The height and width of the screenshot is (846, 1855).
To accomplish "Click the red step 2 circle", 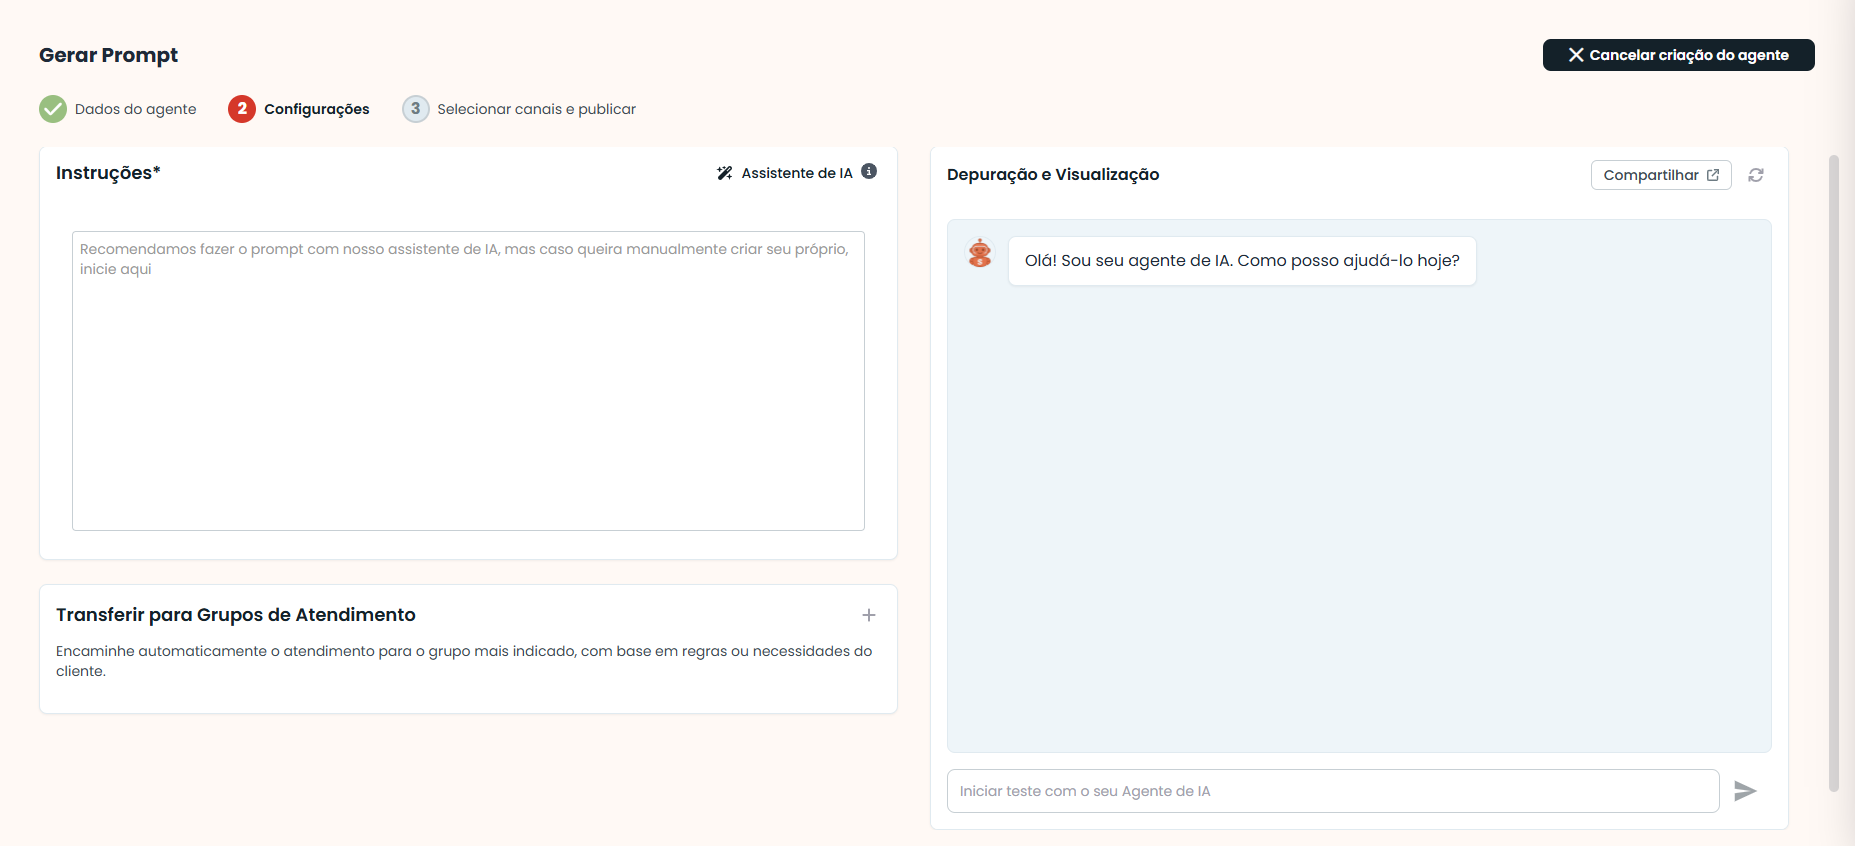I will click(x=242, y=109).
